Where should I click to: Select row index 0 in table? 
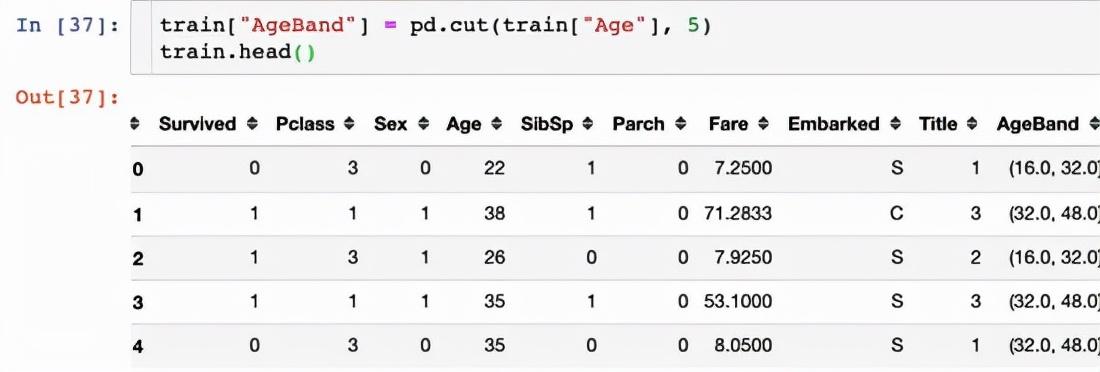pos(138,169)
